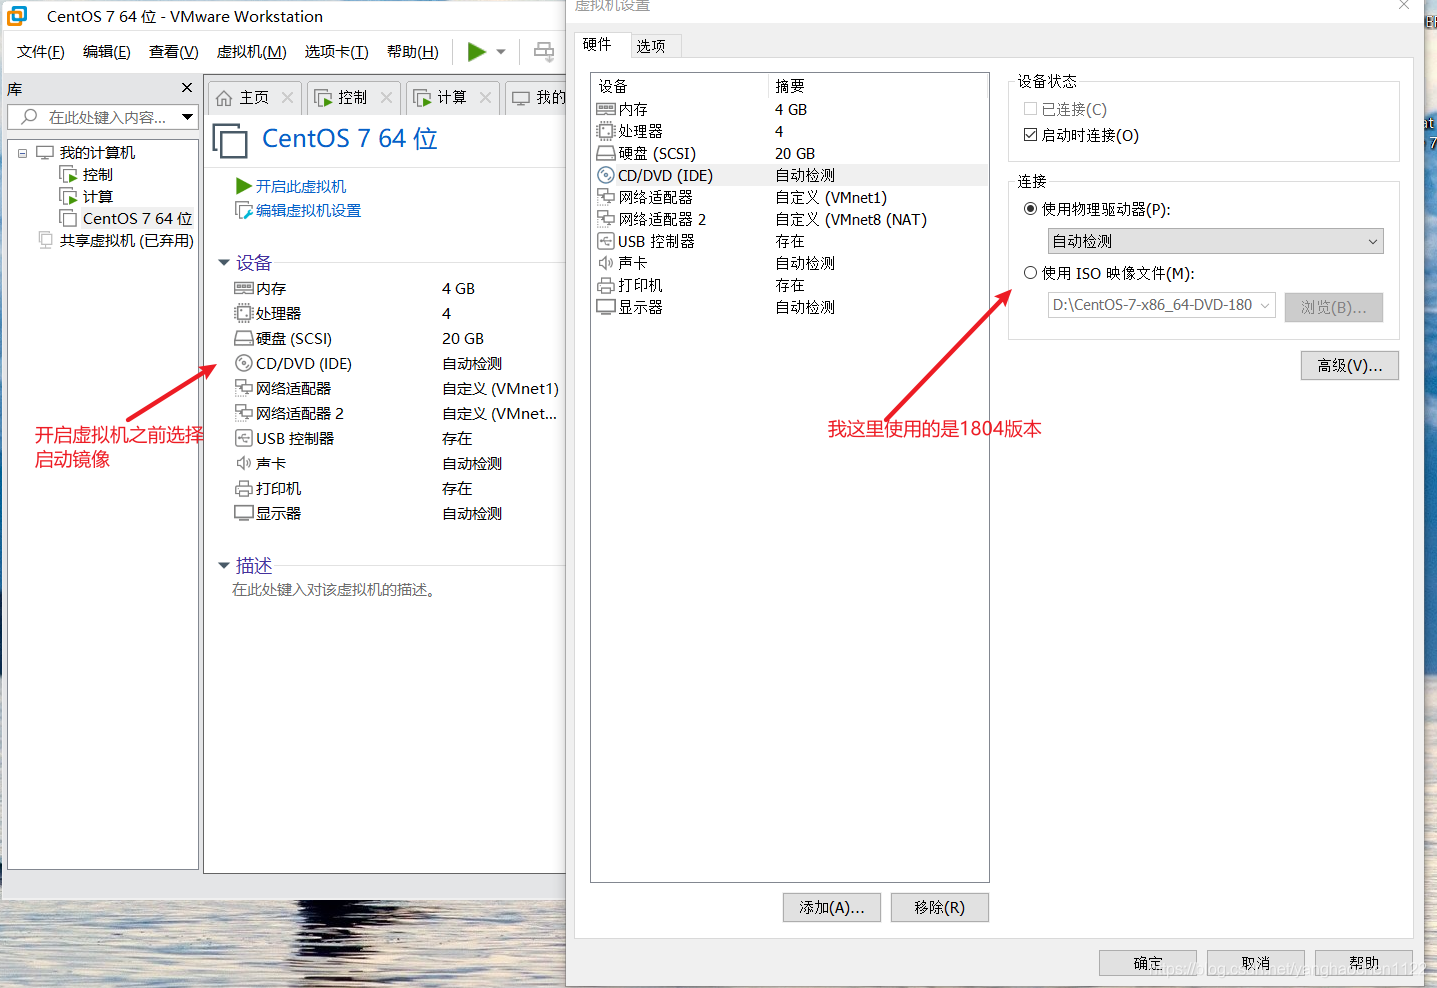Click the 网络适配器 2 adapter icon
The height and width of the screenshot is (988, 1437).
(x=607, y=219)
